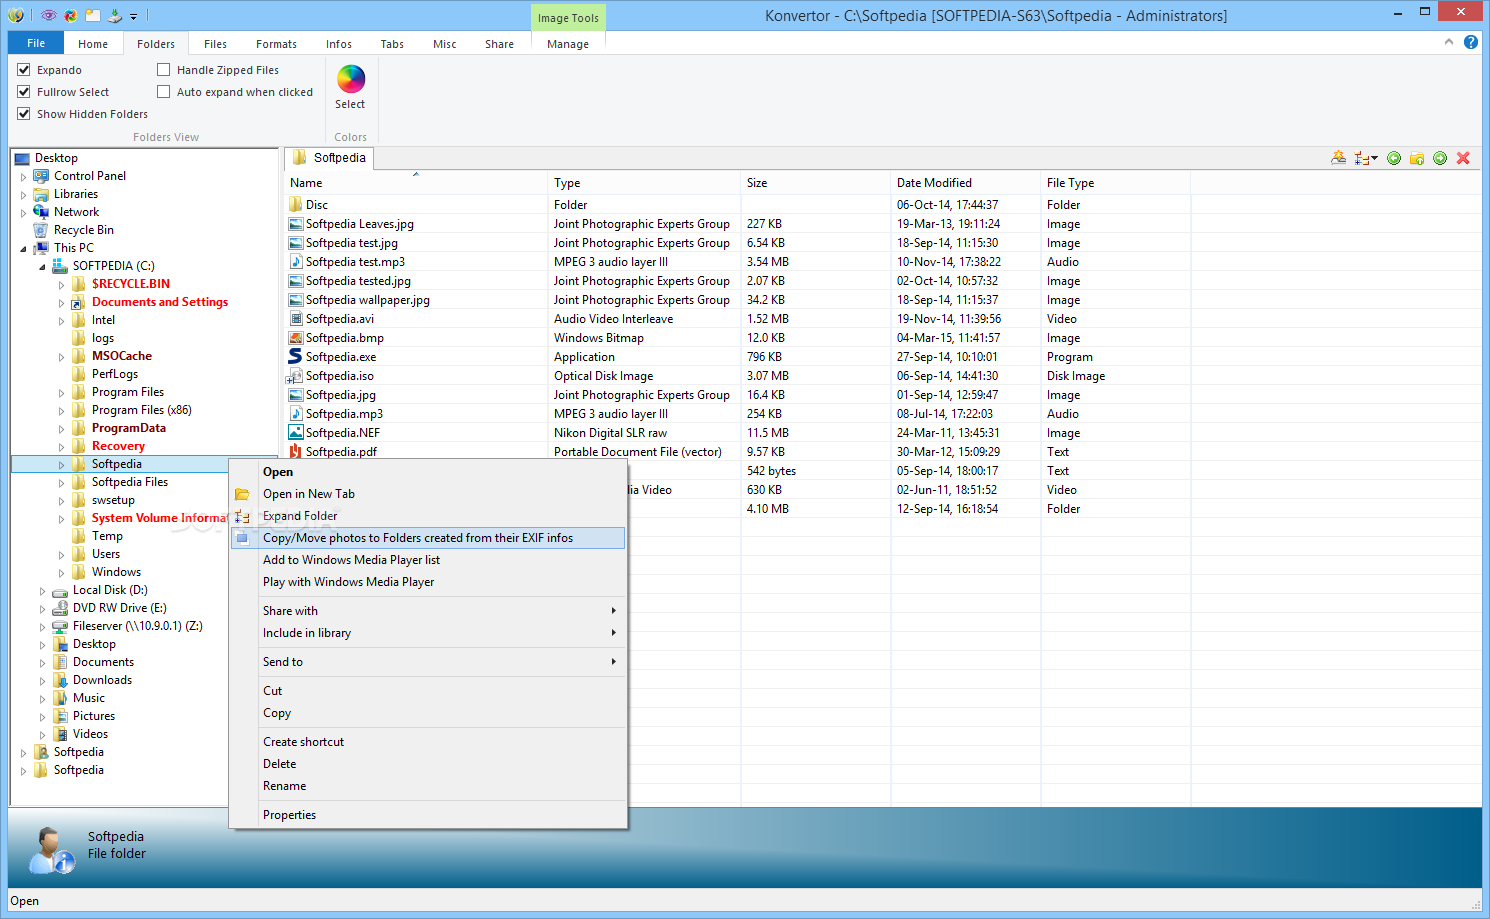Switch to the Infos ribbon tab
Viewport: 1490px width, 919px height.
pyautogui.click(x=339, y=44)
